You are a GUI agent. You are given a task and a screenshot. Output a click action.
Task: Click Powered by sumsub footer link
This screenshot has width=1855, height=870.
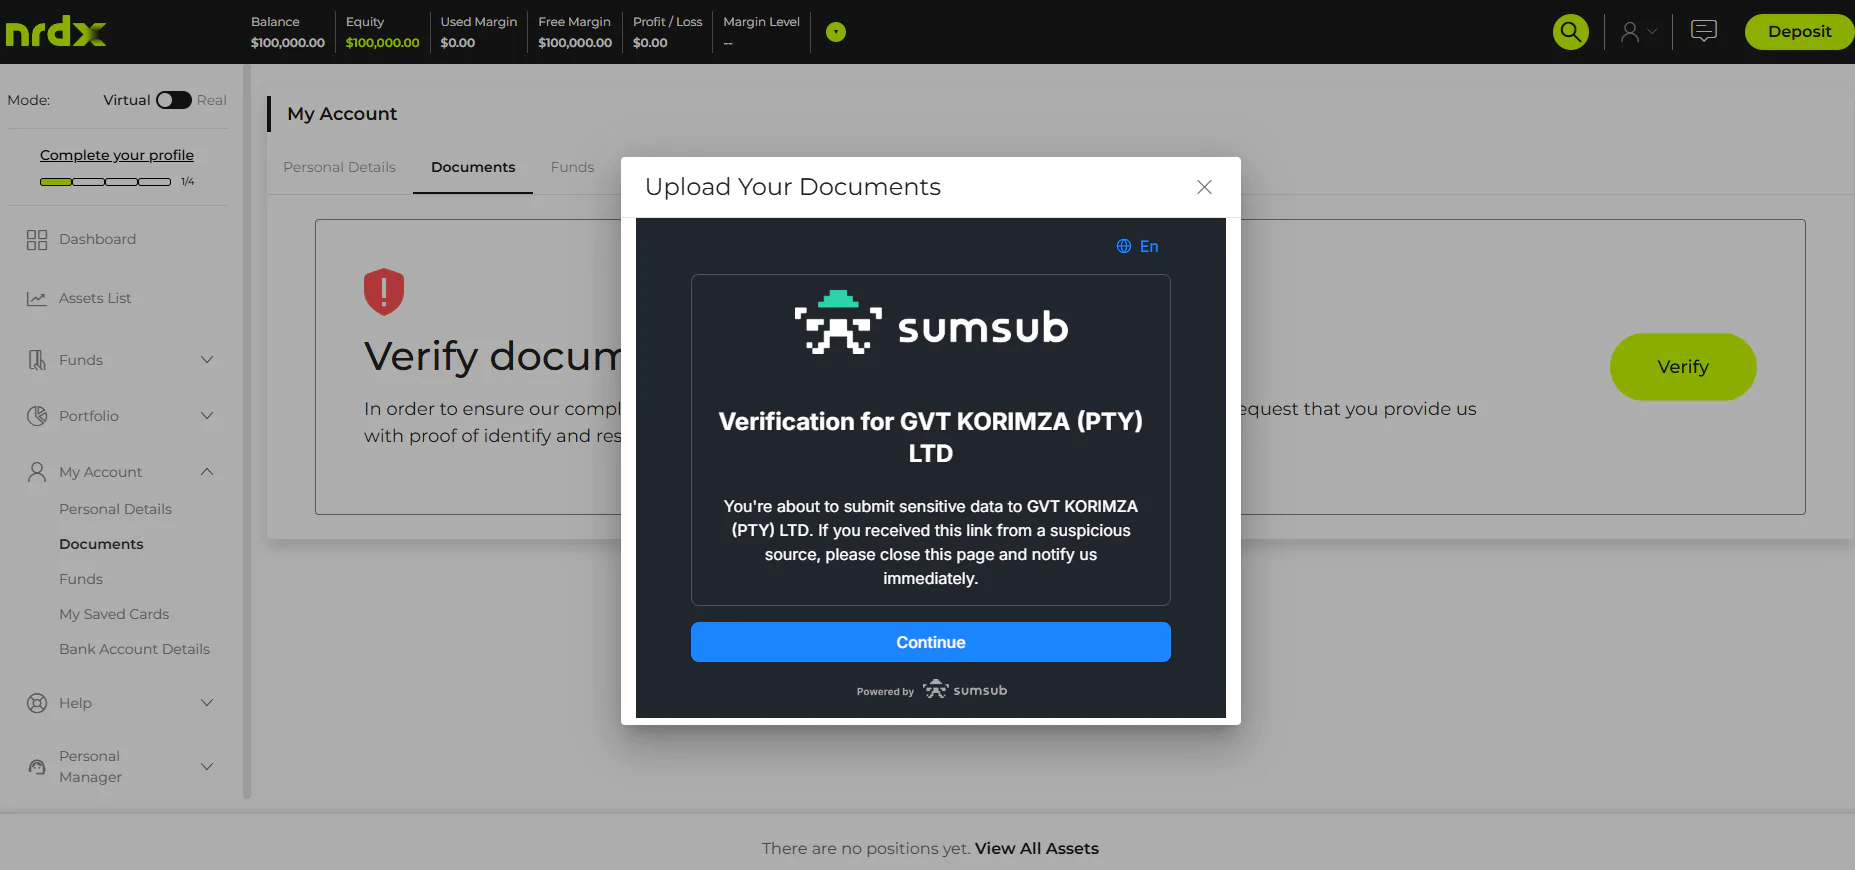(931, 690)
